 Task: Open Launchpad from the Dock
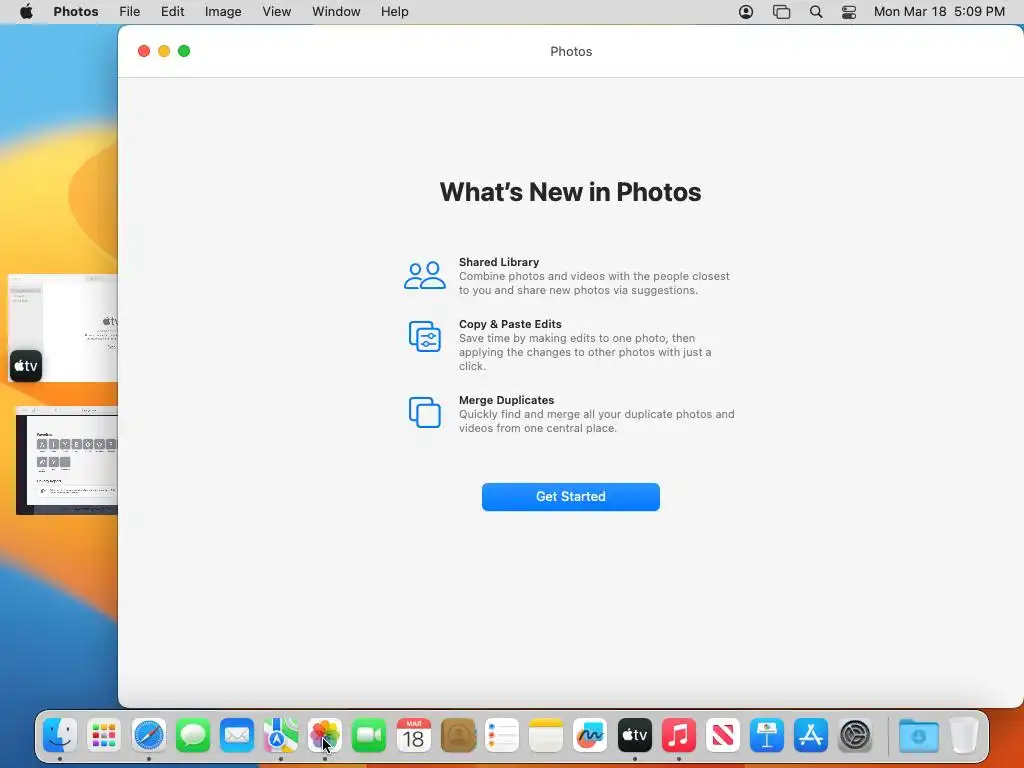pyautogui.click(x=104, y=735)
